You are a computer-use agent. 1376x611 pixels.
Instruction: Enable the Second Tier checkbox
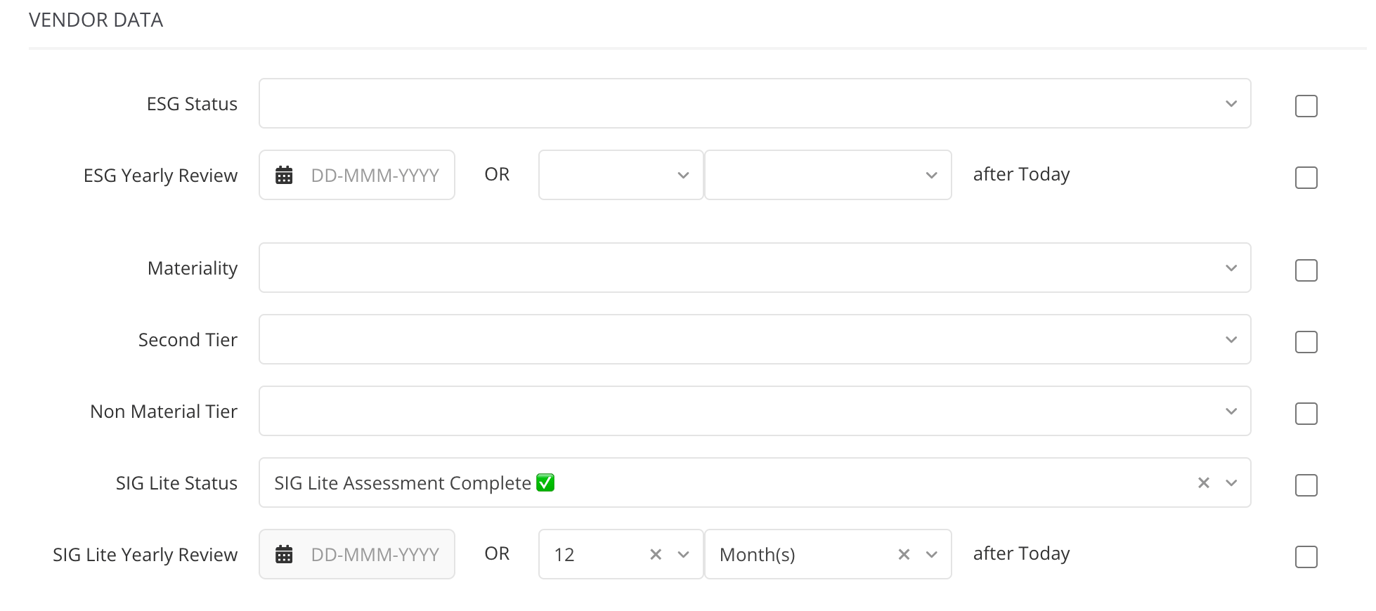point(1306,341)
